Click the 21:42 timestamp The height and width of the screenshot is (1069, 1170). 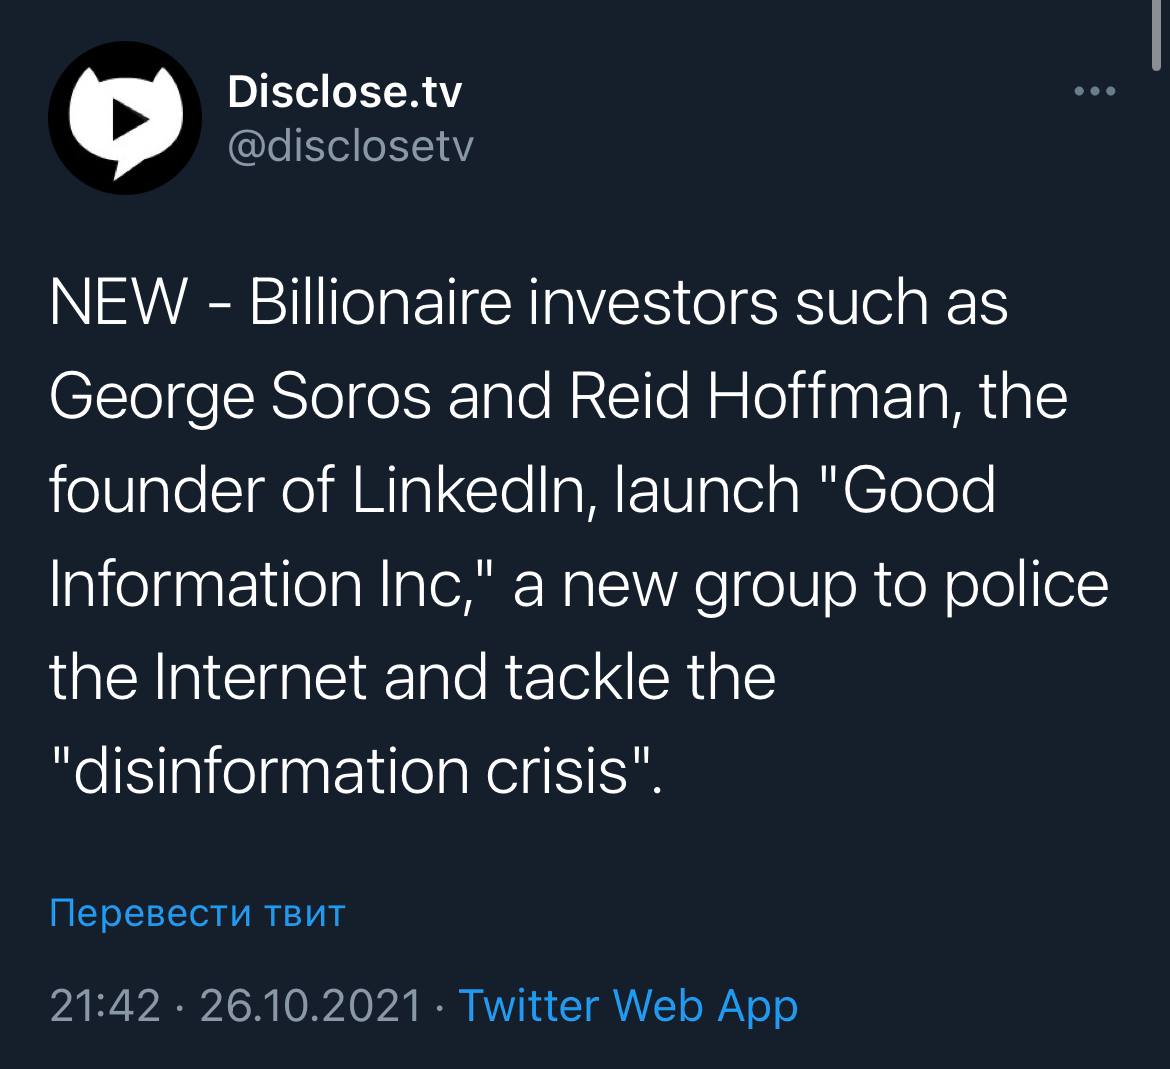click(x=105, y=1005)
